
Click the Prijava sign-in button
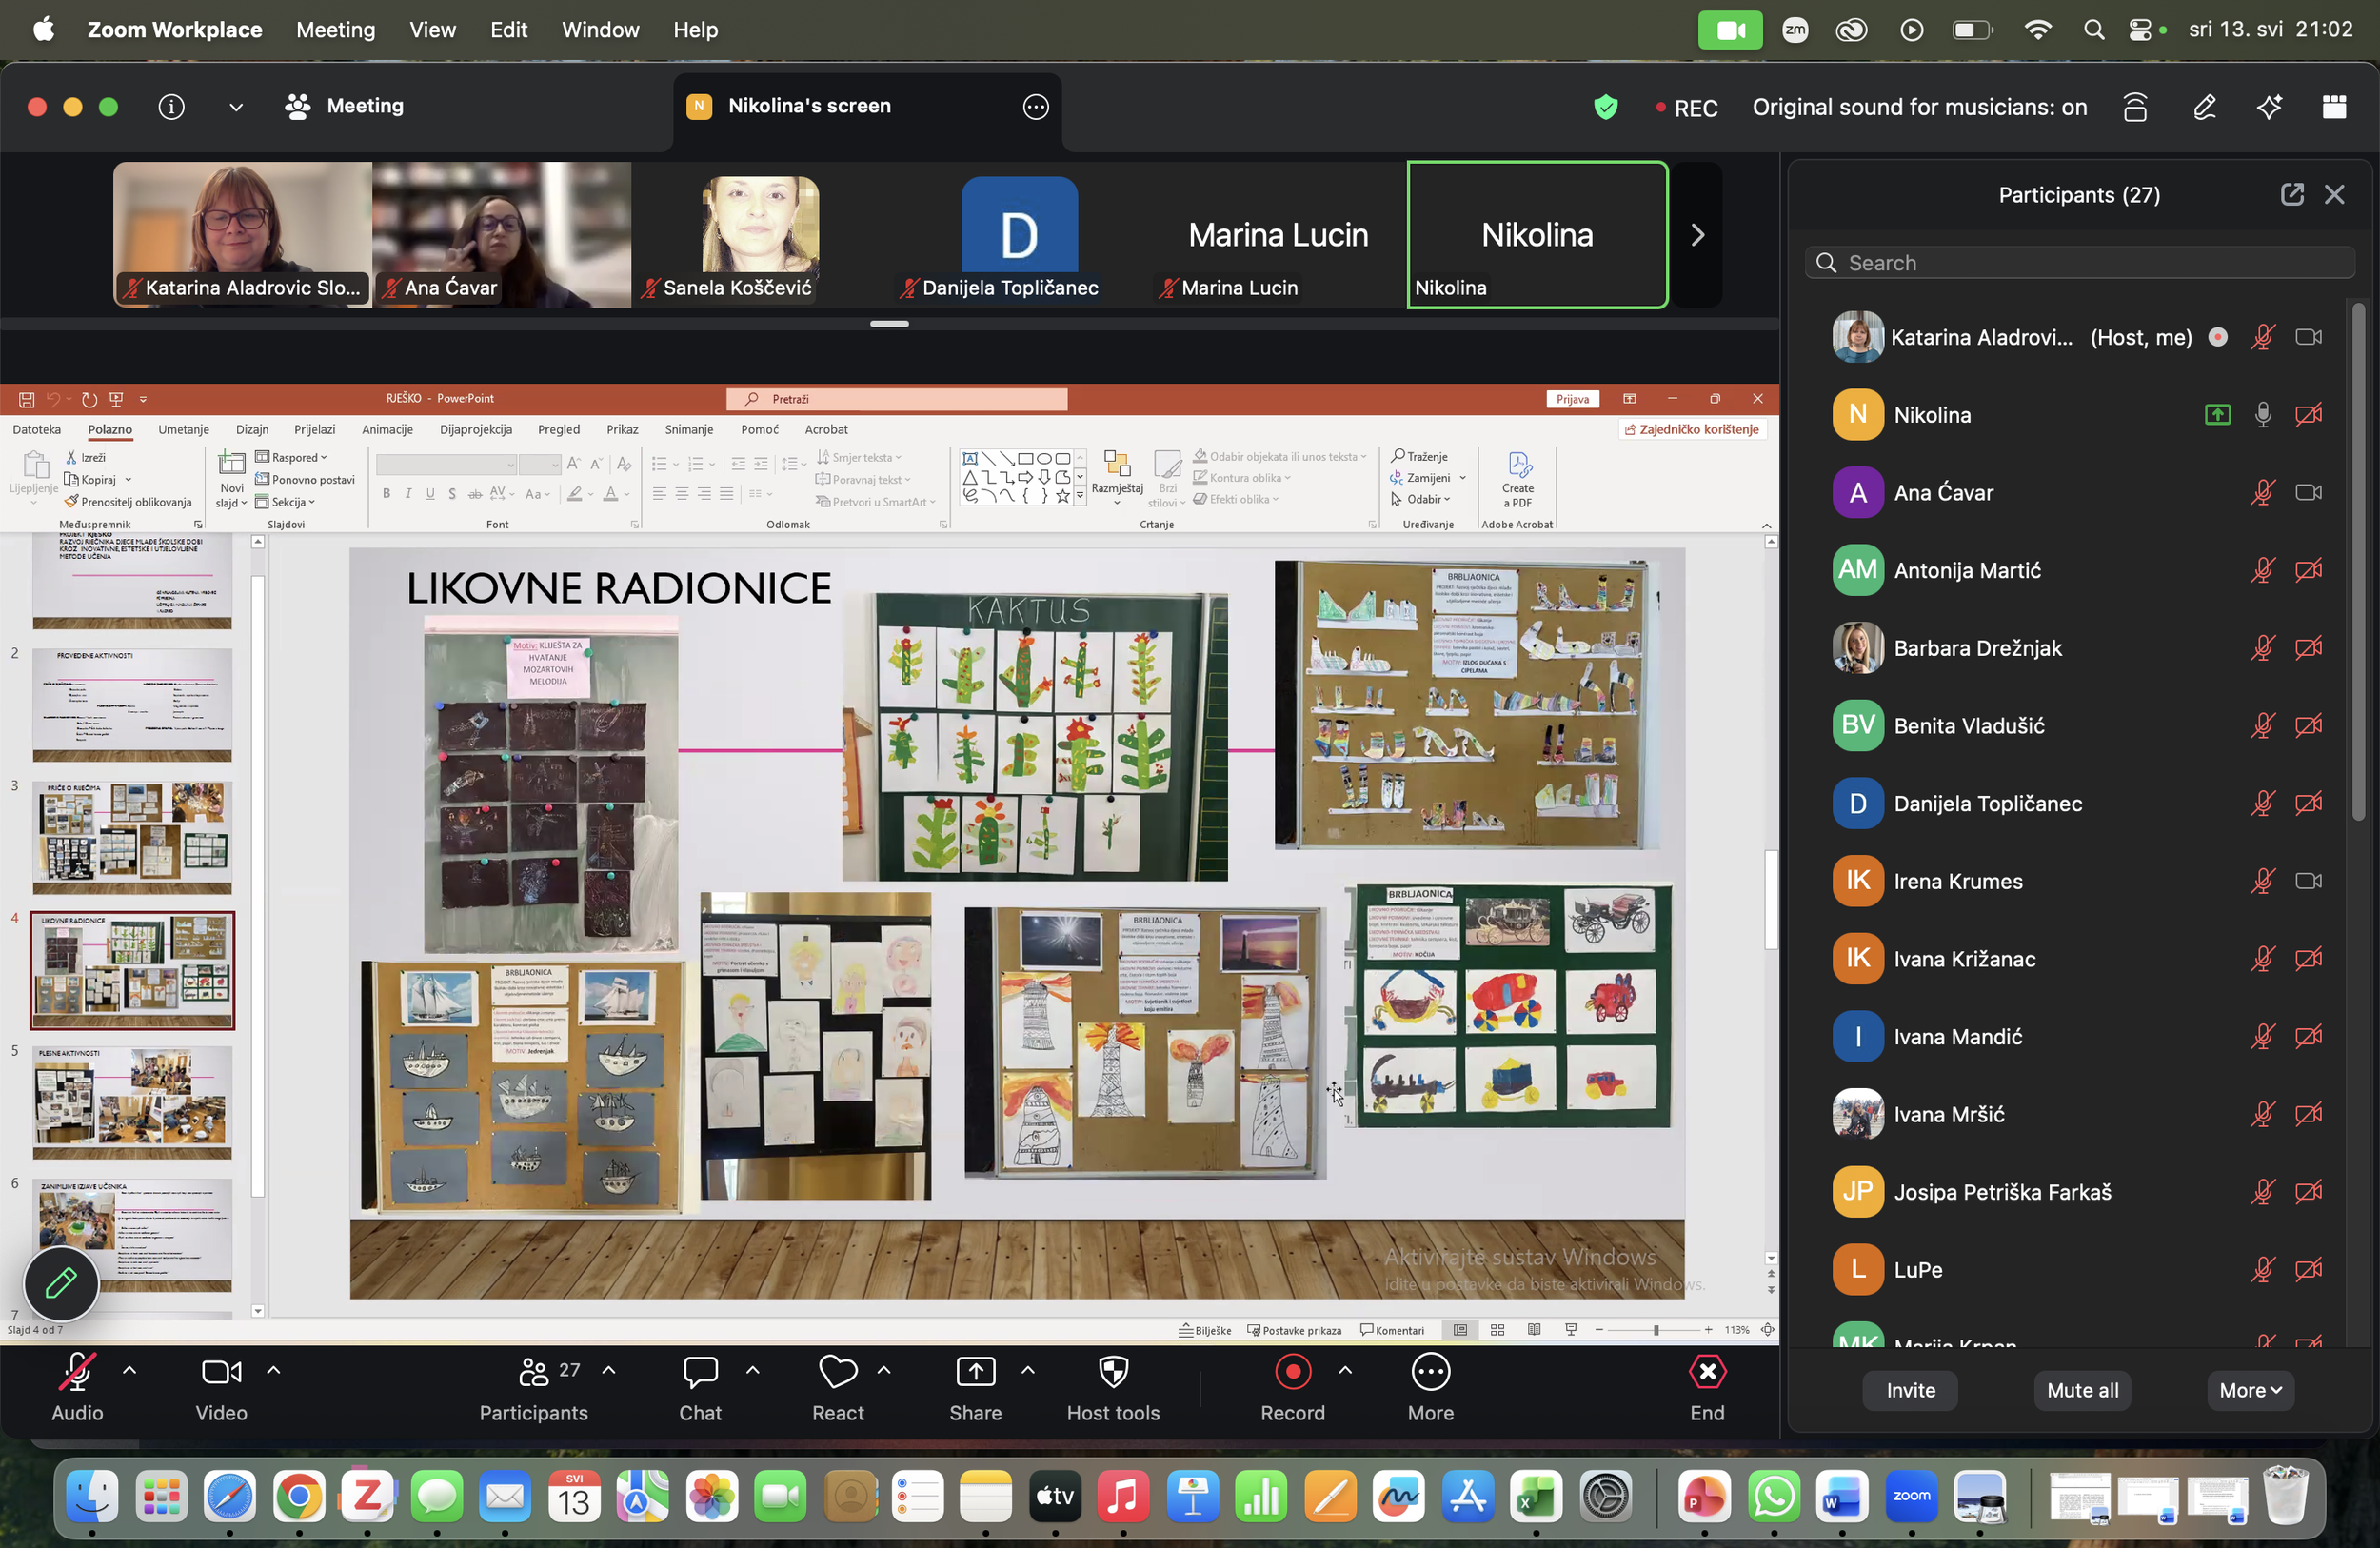pos(1572,399)
